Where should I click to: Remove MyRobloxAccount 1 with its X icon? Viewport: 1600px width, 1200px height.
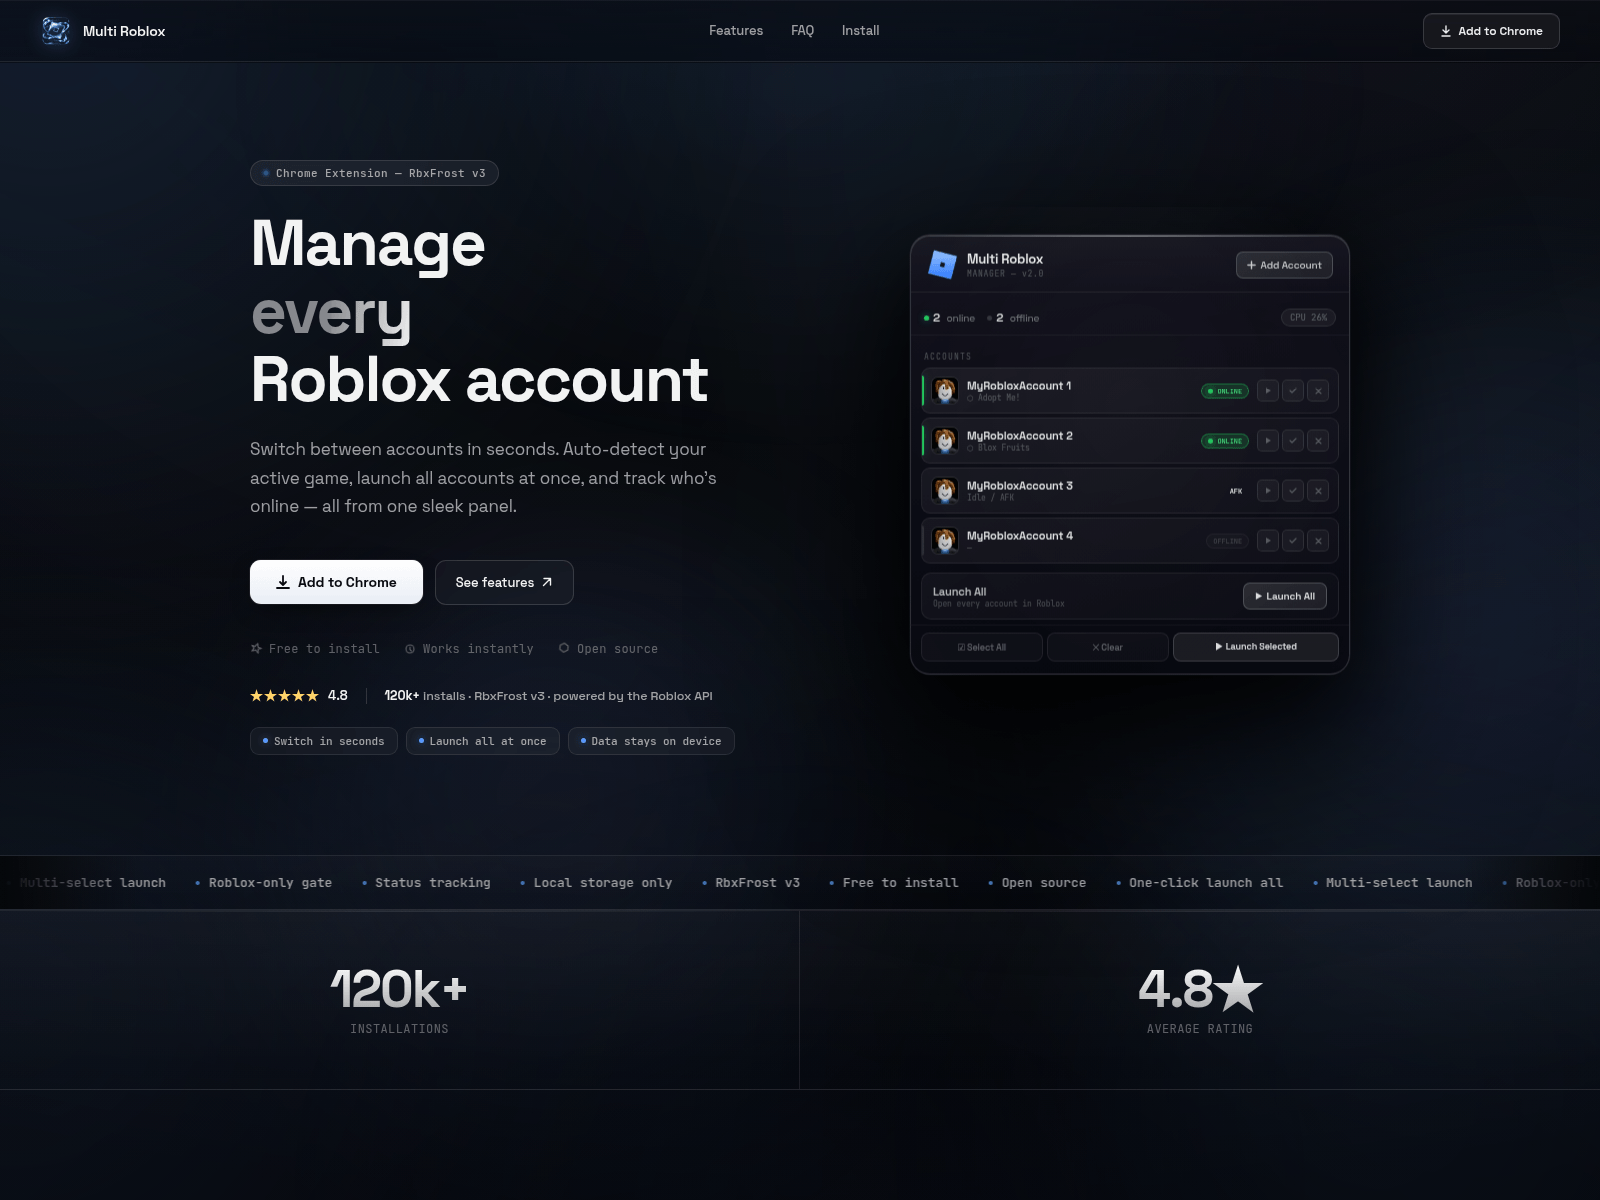click(1318, 391)
